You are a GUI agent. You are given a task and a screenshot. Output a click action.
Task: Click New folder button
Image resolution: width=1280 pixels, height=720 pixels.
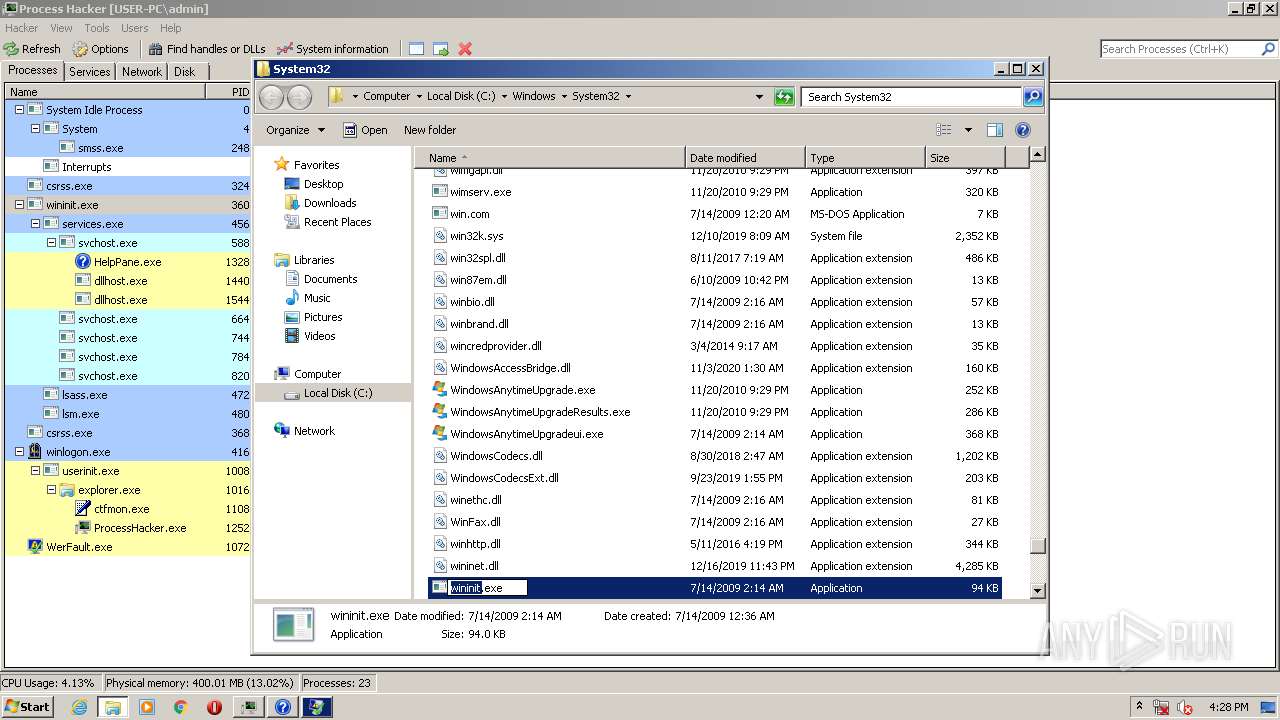point(430,130)
